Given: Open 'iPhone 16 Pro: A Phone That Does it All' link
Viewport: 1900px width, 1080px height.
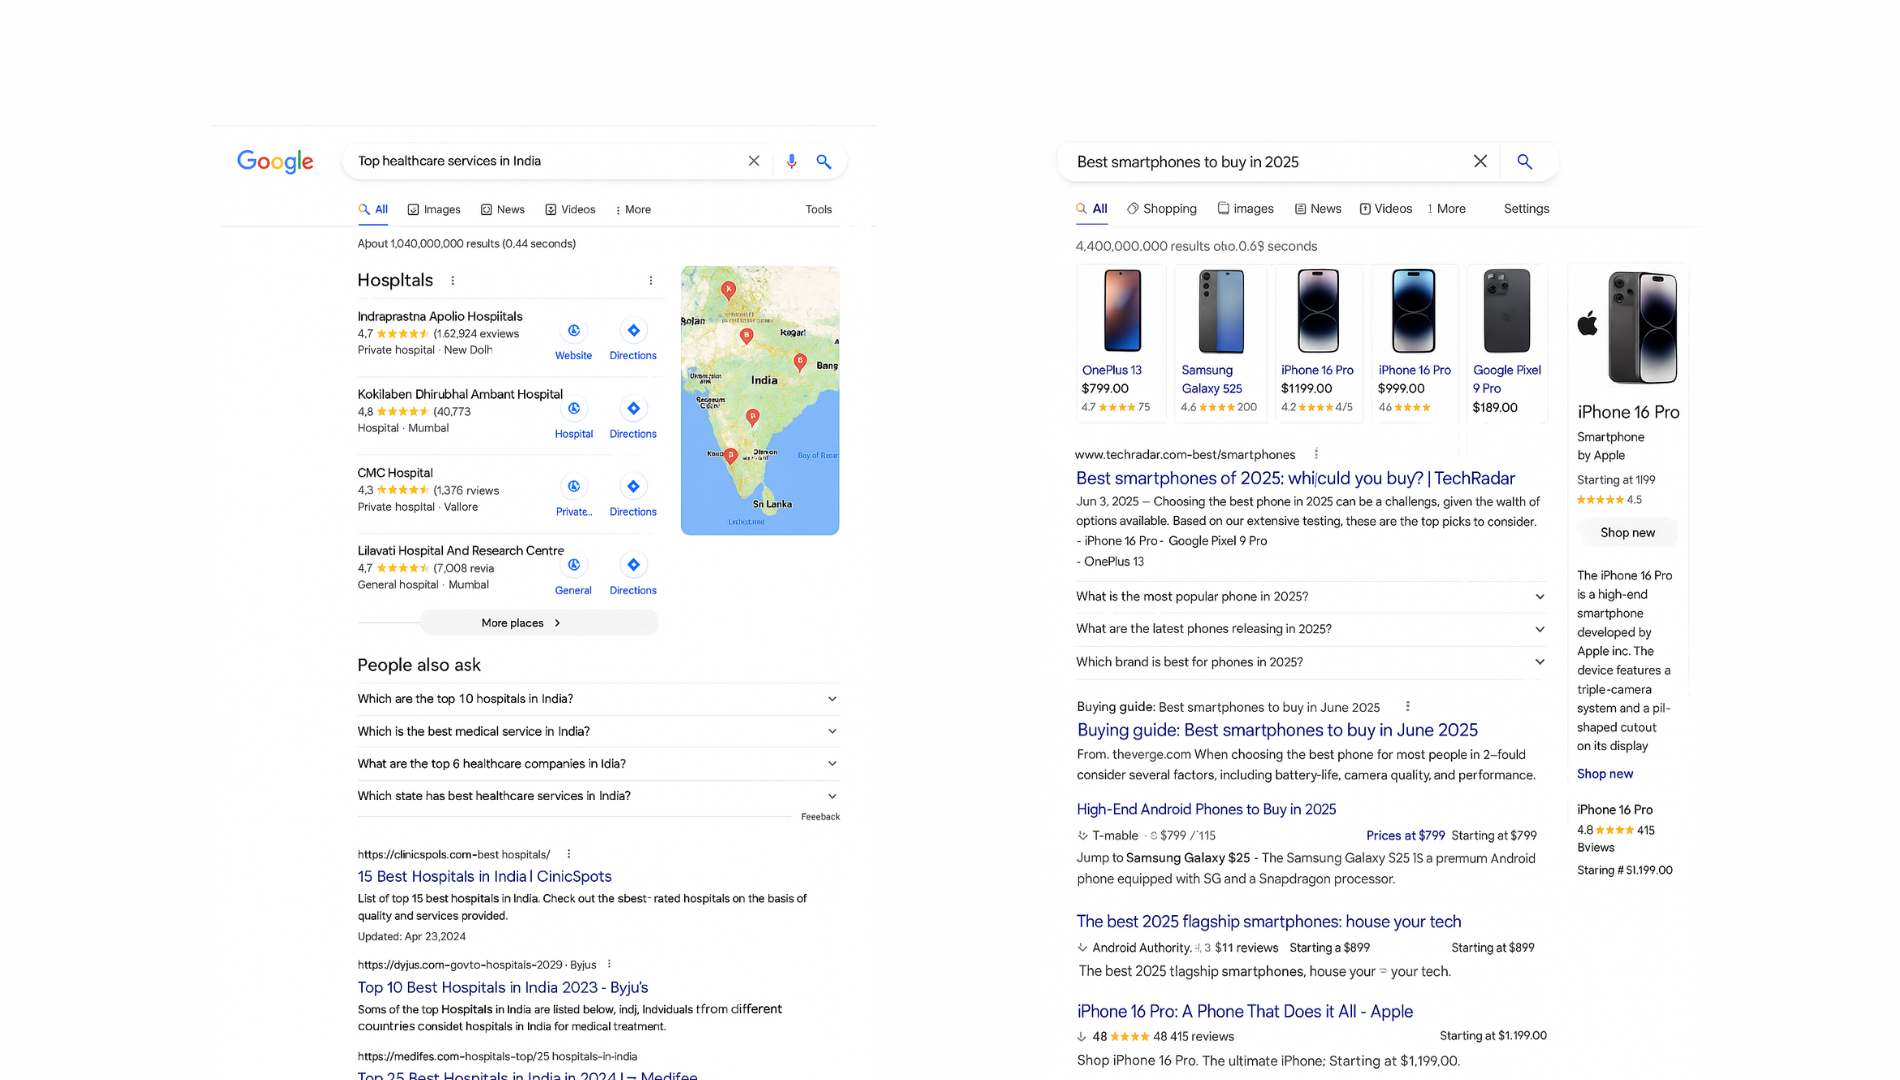Looking at the screenshot, I should pyautogui.click(x=1245, y=1012).
